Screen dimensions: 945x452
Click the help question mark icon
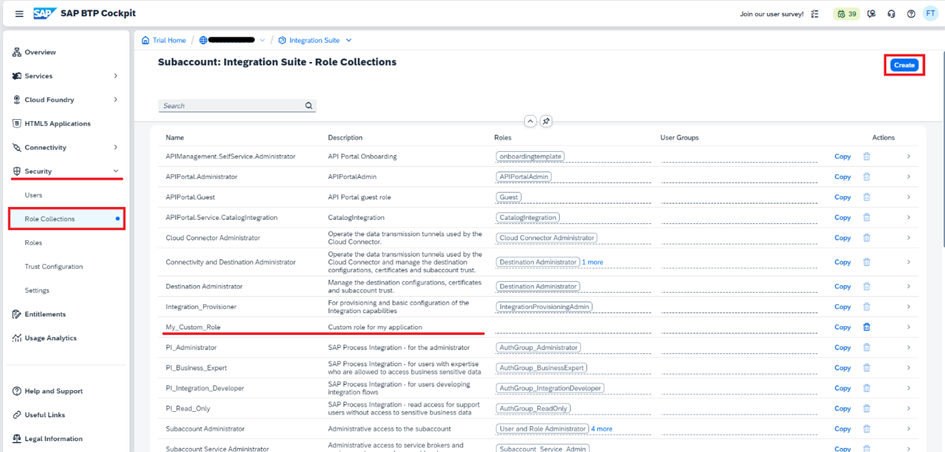tap(911, 14)
